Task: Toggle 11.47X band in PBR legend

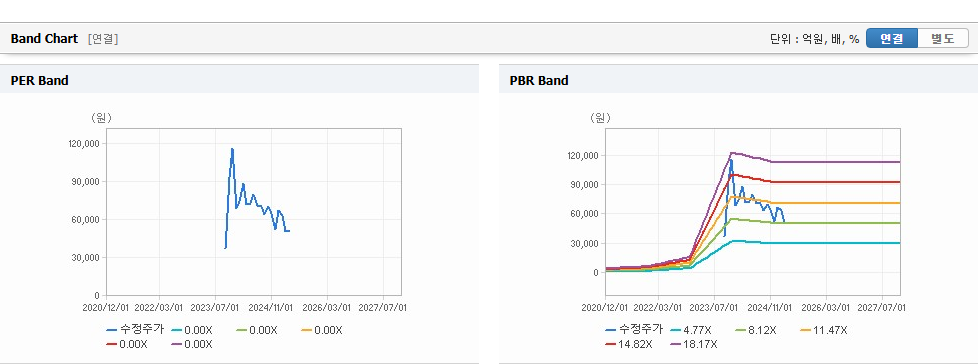Action: coord(823,330)
